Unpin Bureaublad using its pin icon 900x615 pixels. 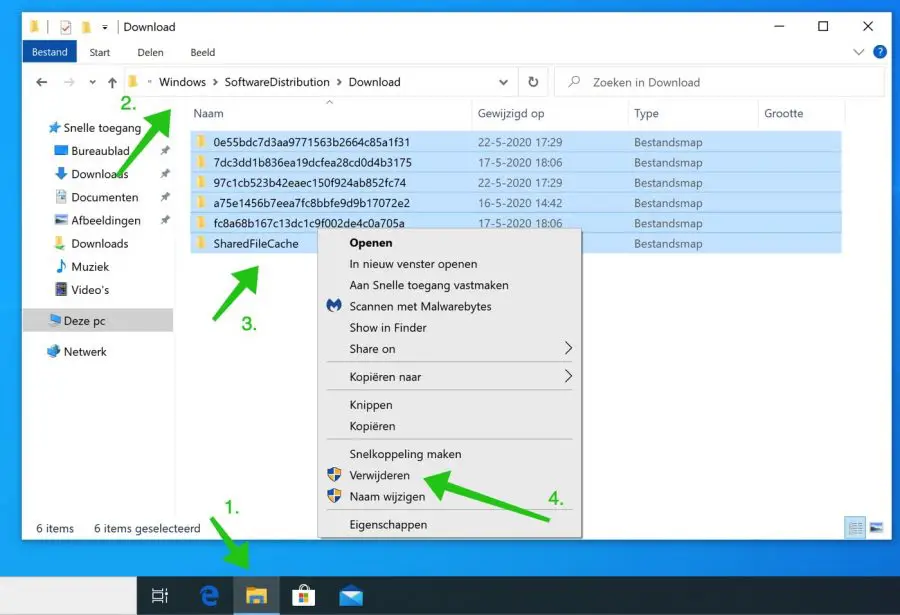pyautogui.click(x=165, y=150)
